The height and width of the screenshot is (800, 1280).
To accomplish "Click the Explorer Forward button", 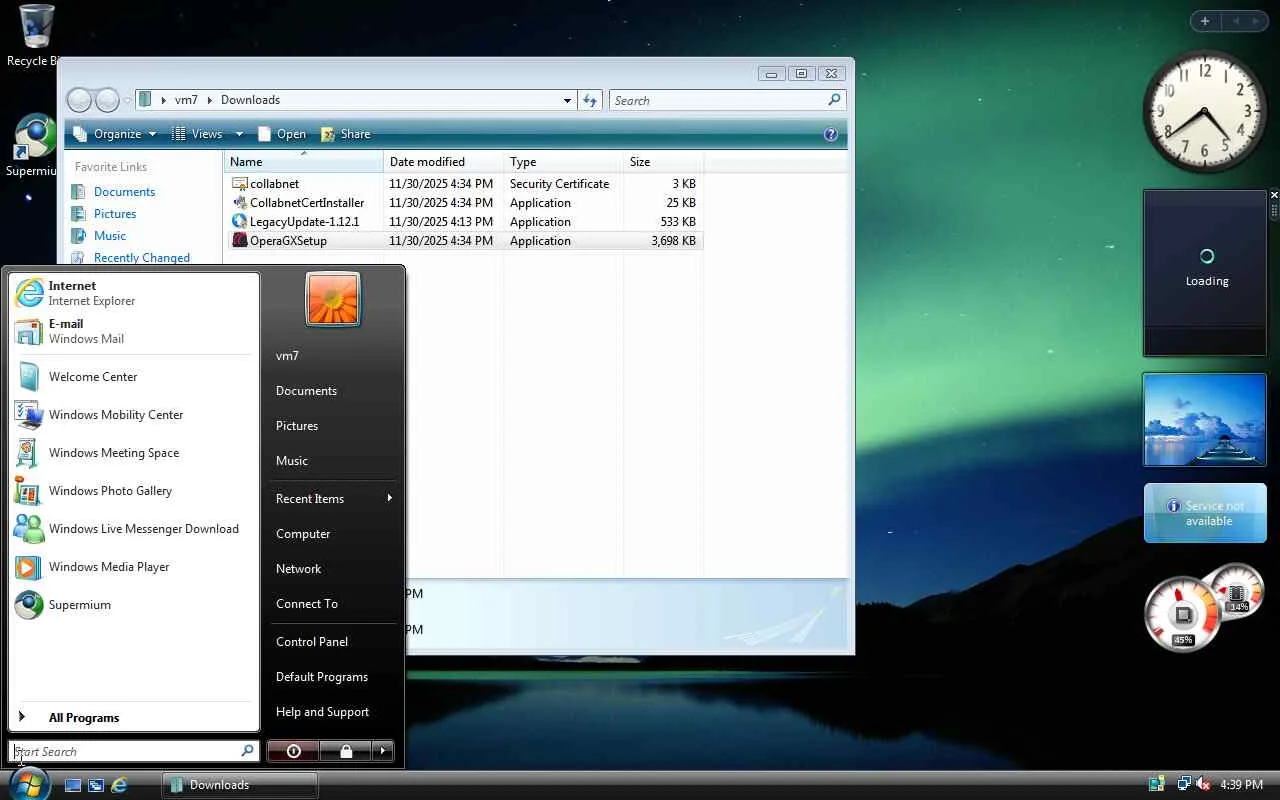I will [x=107, y=100].
